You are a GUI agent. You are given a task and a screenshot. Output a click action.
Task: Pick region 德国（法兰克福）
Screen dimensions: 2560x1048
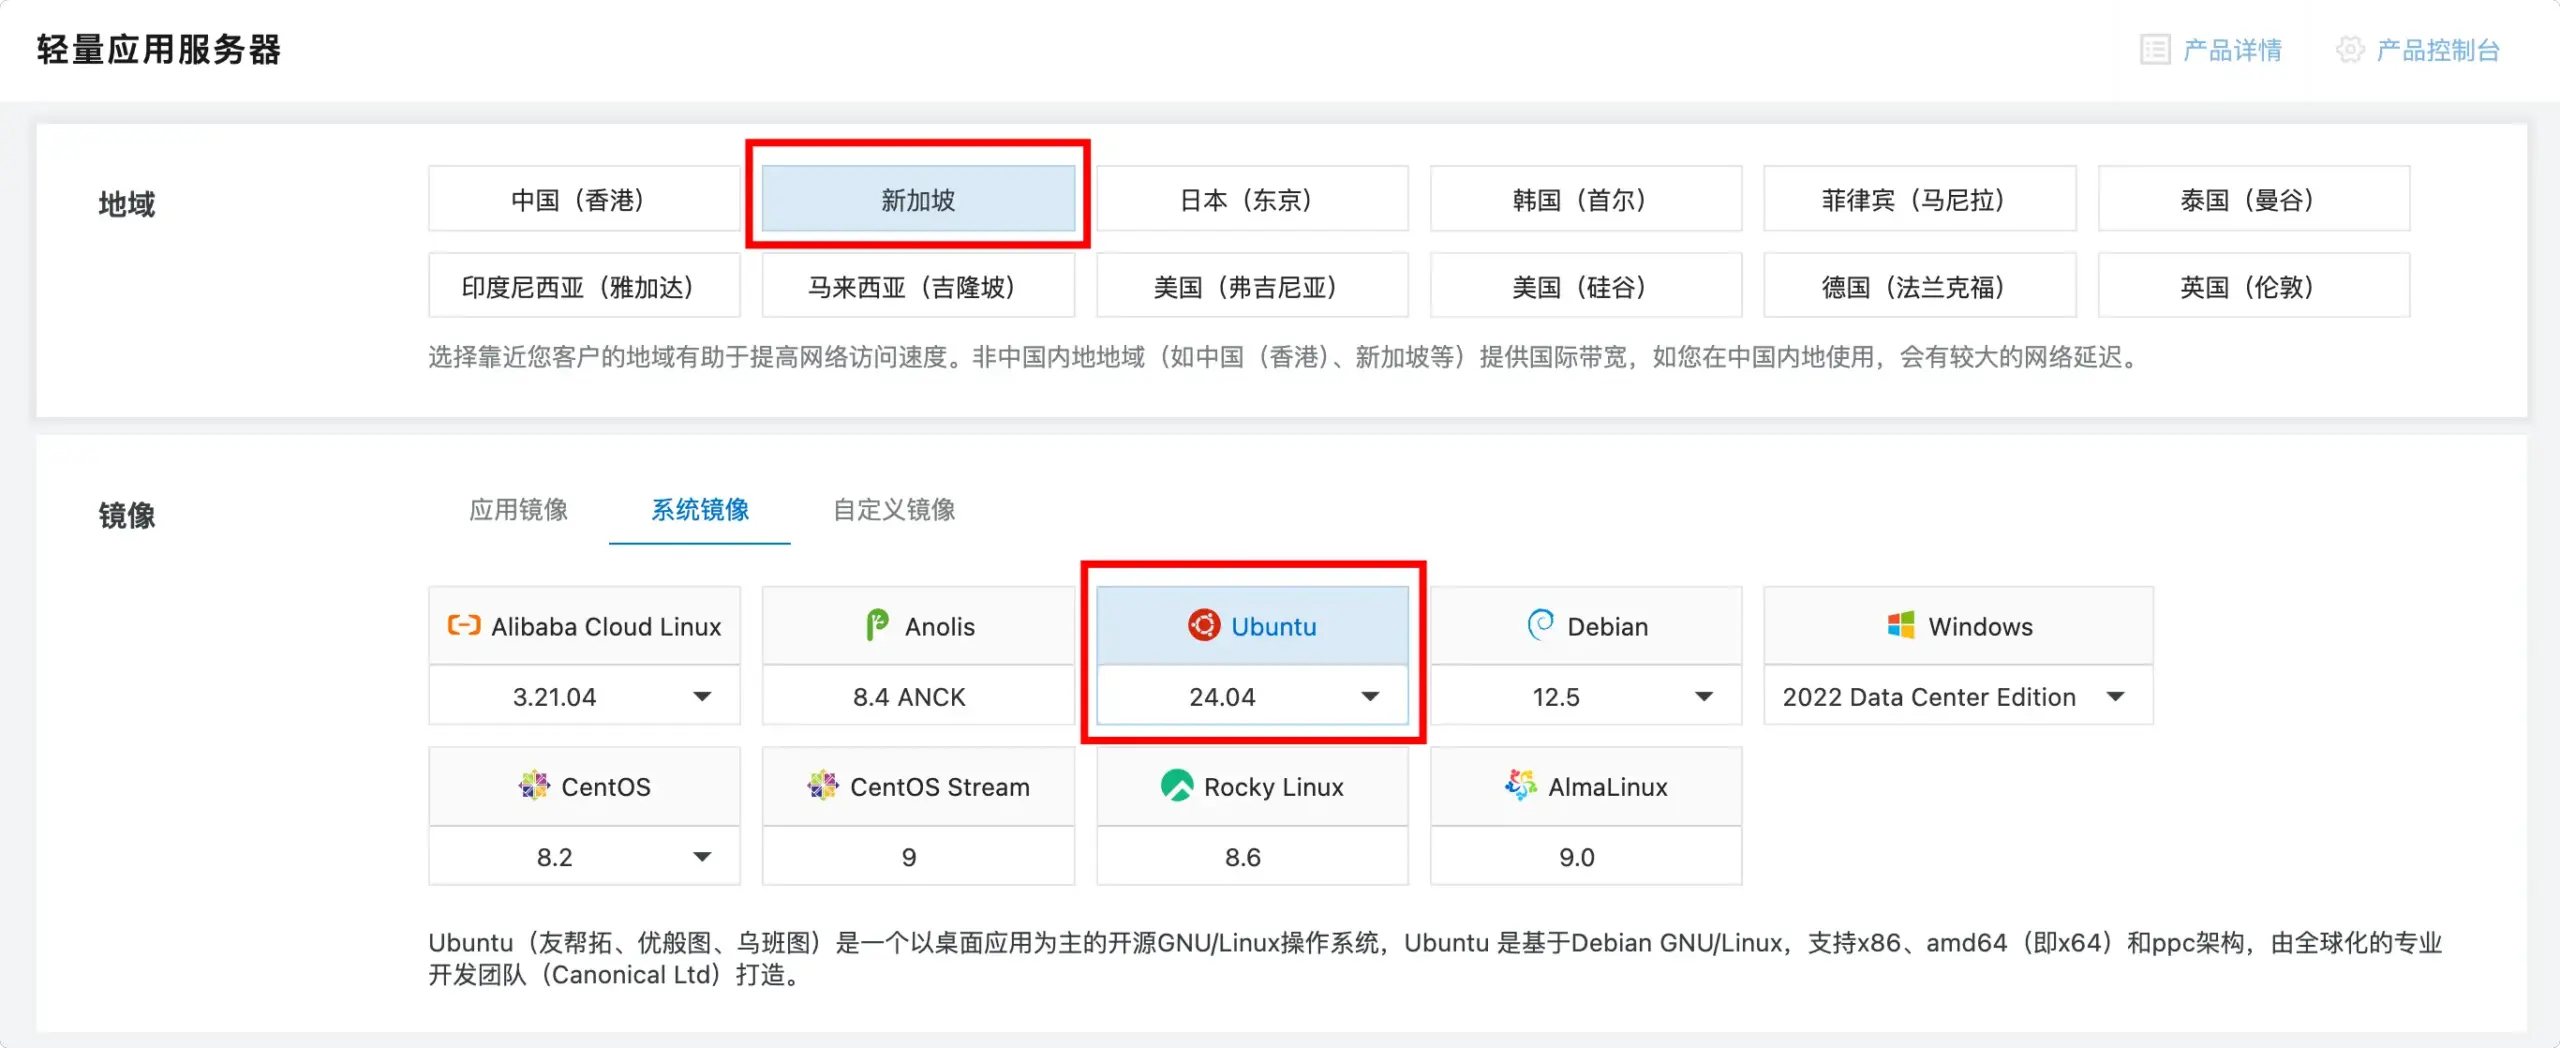(x=1920, y=286)
